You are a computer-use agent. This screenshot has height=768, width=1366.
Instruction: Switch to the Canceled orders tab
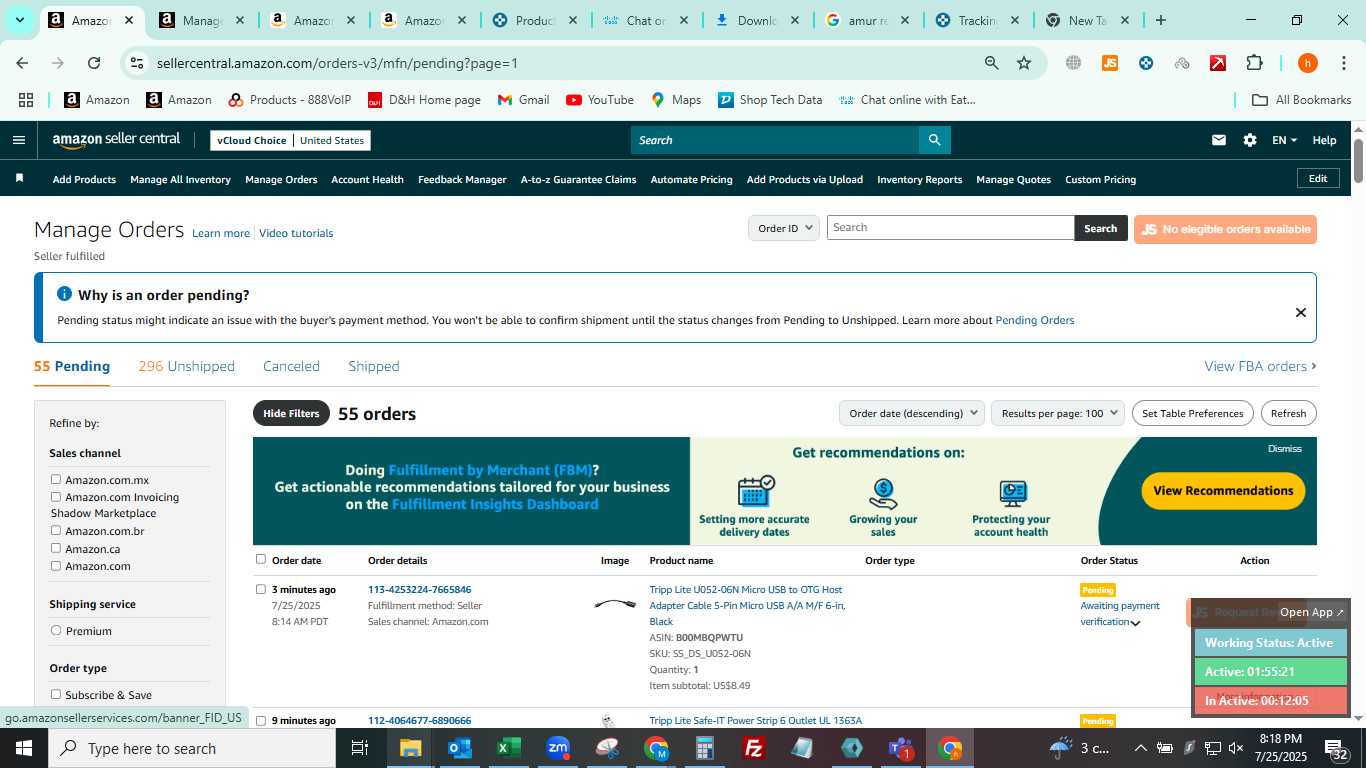click(x=291, y=366)
